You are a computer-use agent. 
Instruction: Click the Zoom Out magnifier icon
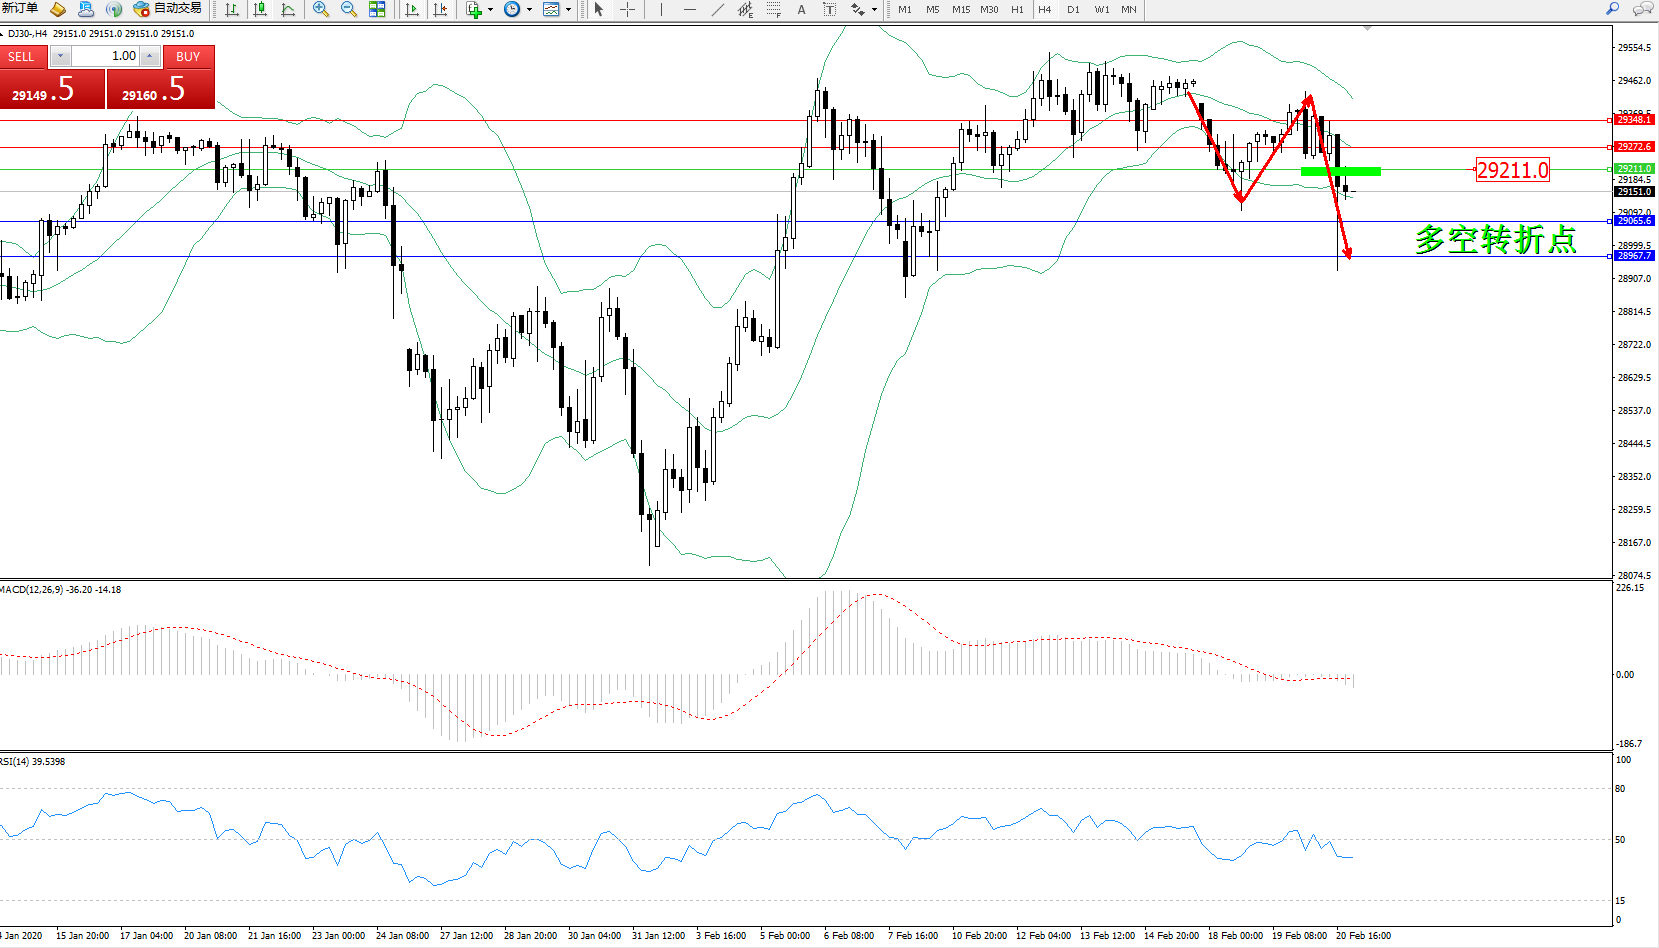pos(349,9)
